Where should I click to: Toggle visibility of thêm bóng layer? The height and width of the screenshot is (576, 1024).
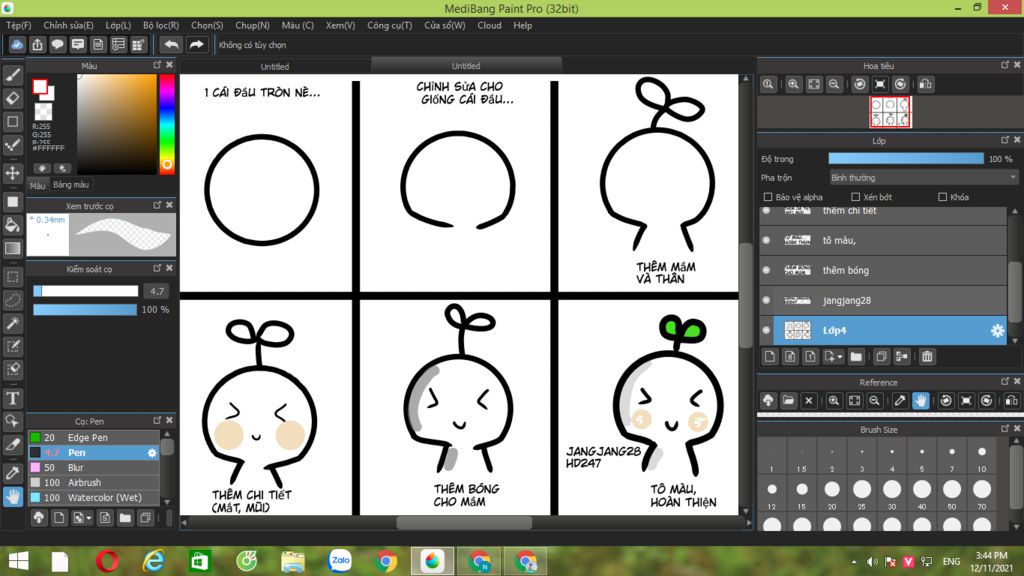[767, 270]
